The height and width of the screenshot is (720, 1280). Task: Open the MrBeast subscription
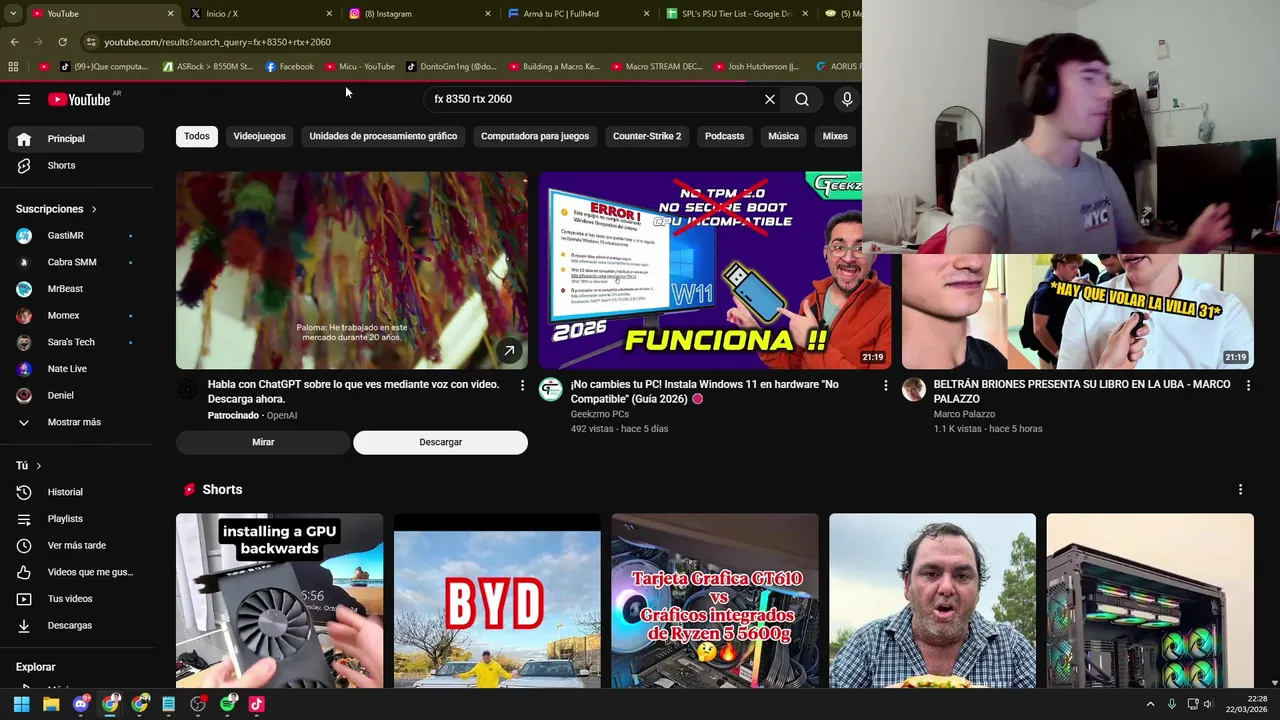76,289
